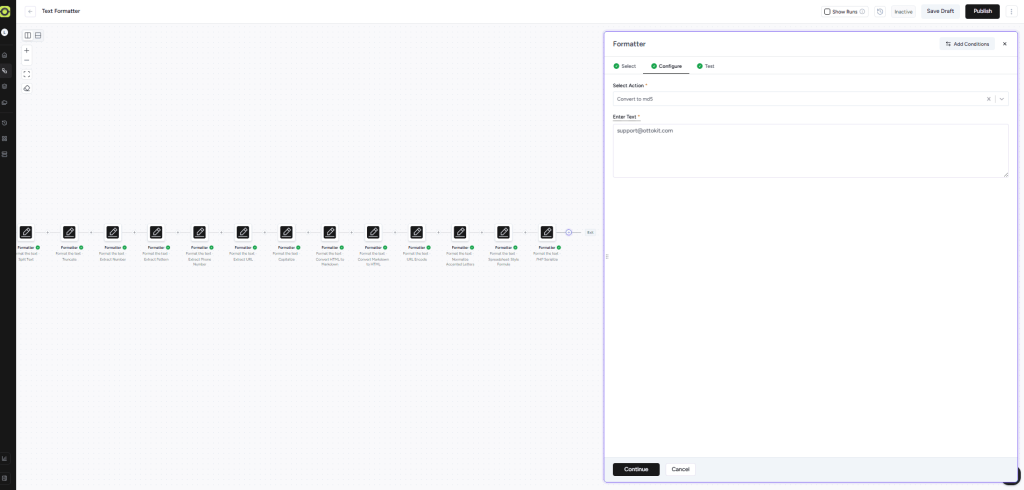Screen dimensions: 1024x490
Task: Click the back arrow beside Text Formatter
Action: 30,11
